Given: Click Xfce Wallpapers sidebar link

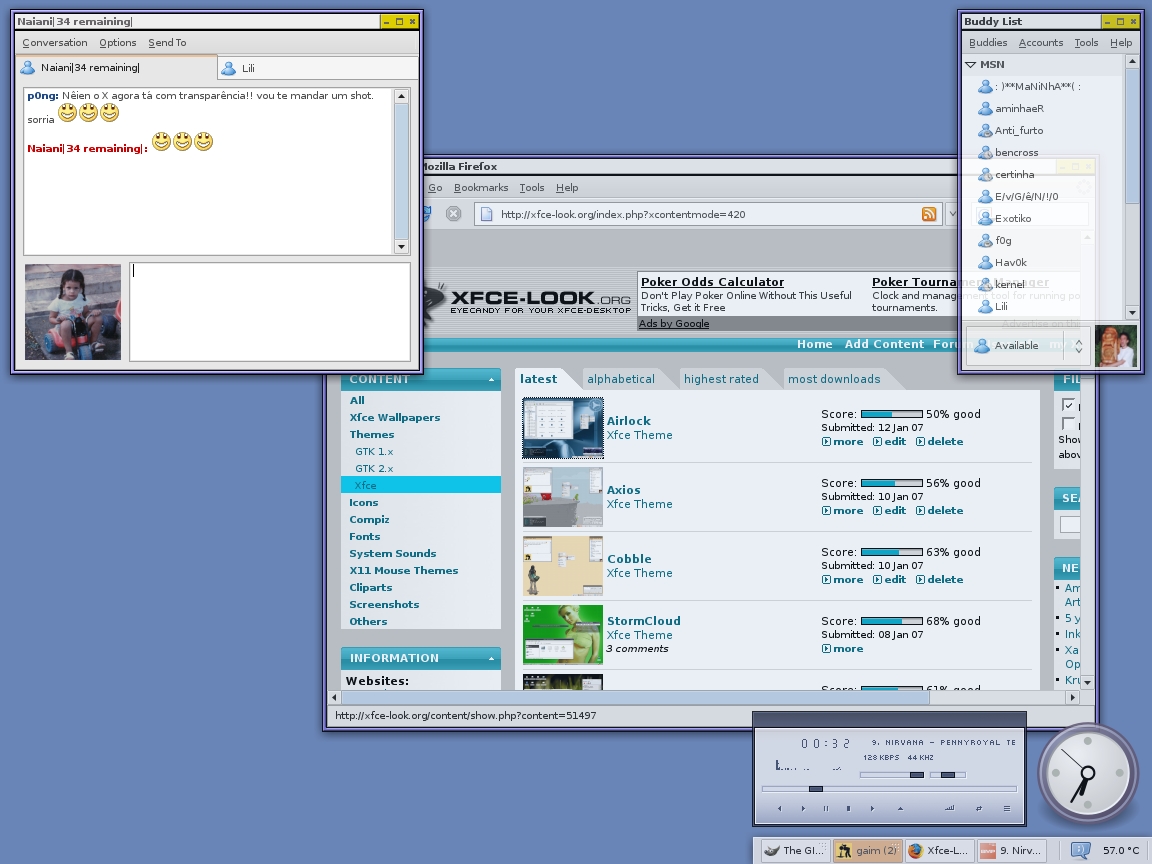Looking at the screenshot, I should pyautogui.click(x=395, y=417).
